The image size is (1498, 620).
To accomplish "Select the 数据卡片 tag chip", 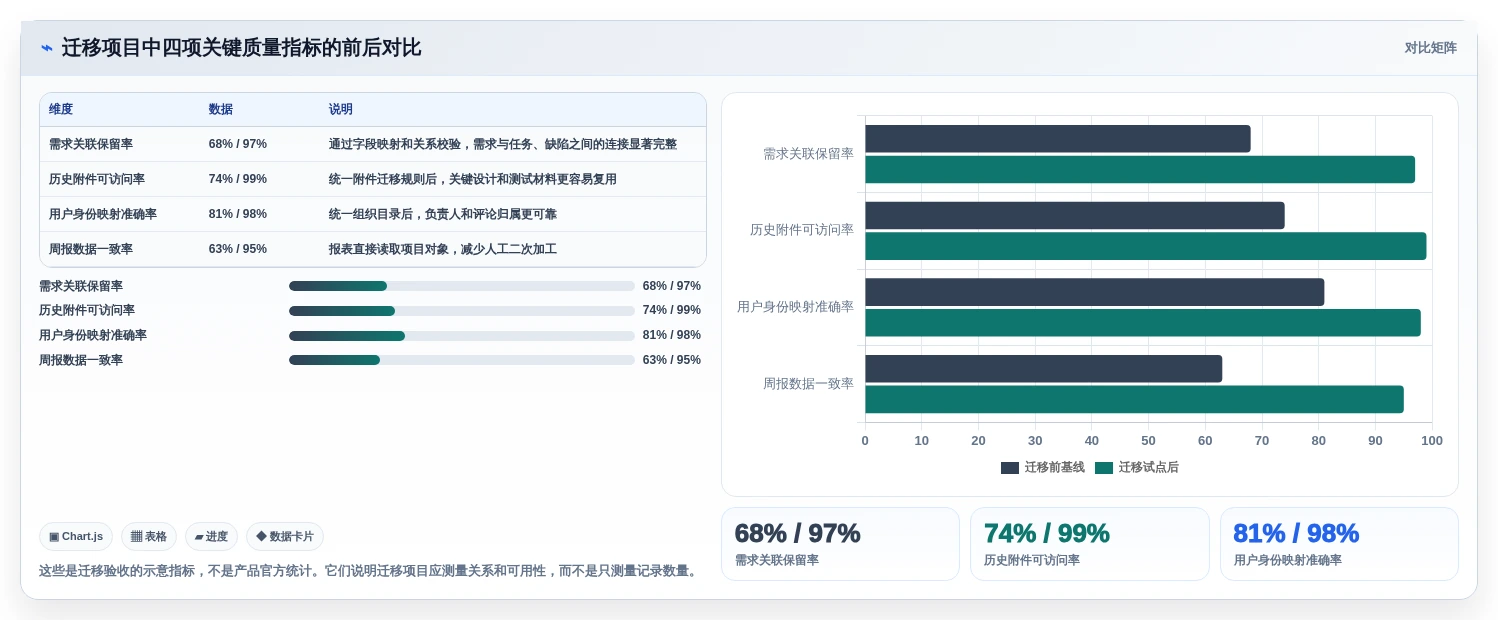I will (x=285, y=537).
